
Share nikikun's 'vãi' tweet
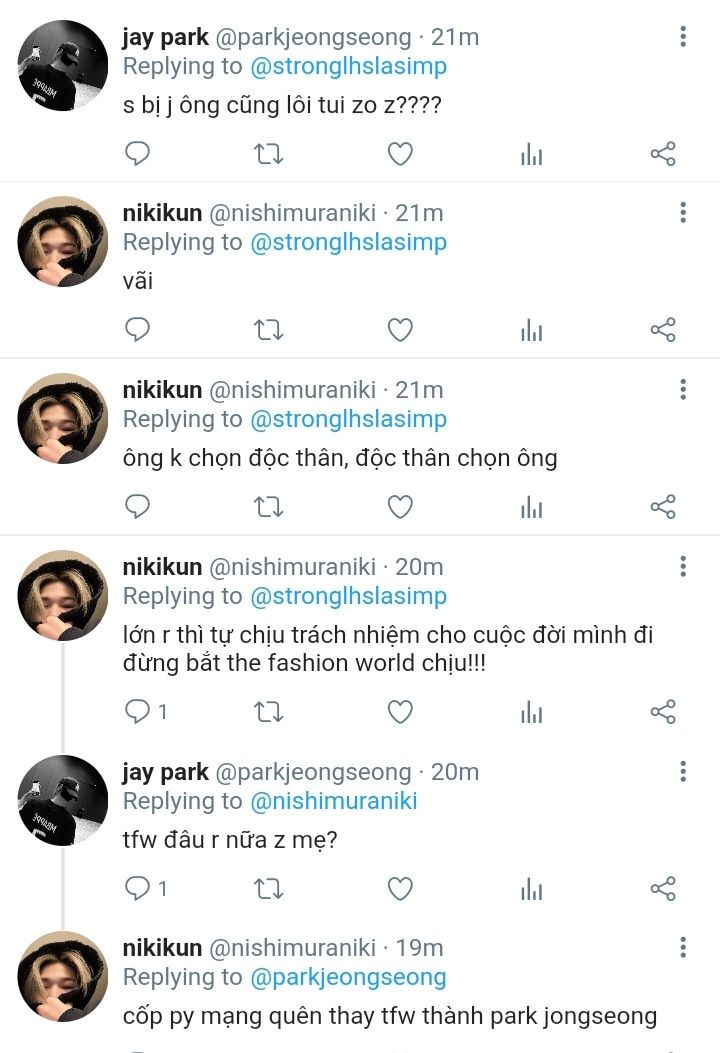pyautogui.click(x=663, y=330)
